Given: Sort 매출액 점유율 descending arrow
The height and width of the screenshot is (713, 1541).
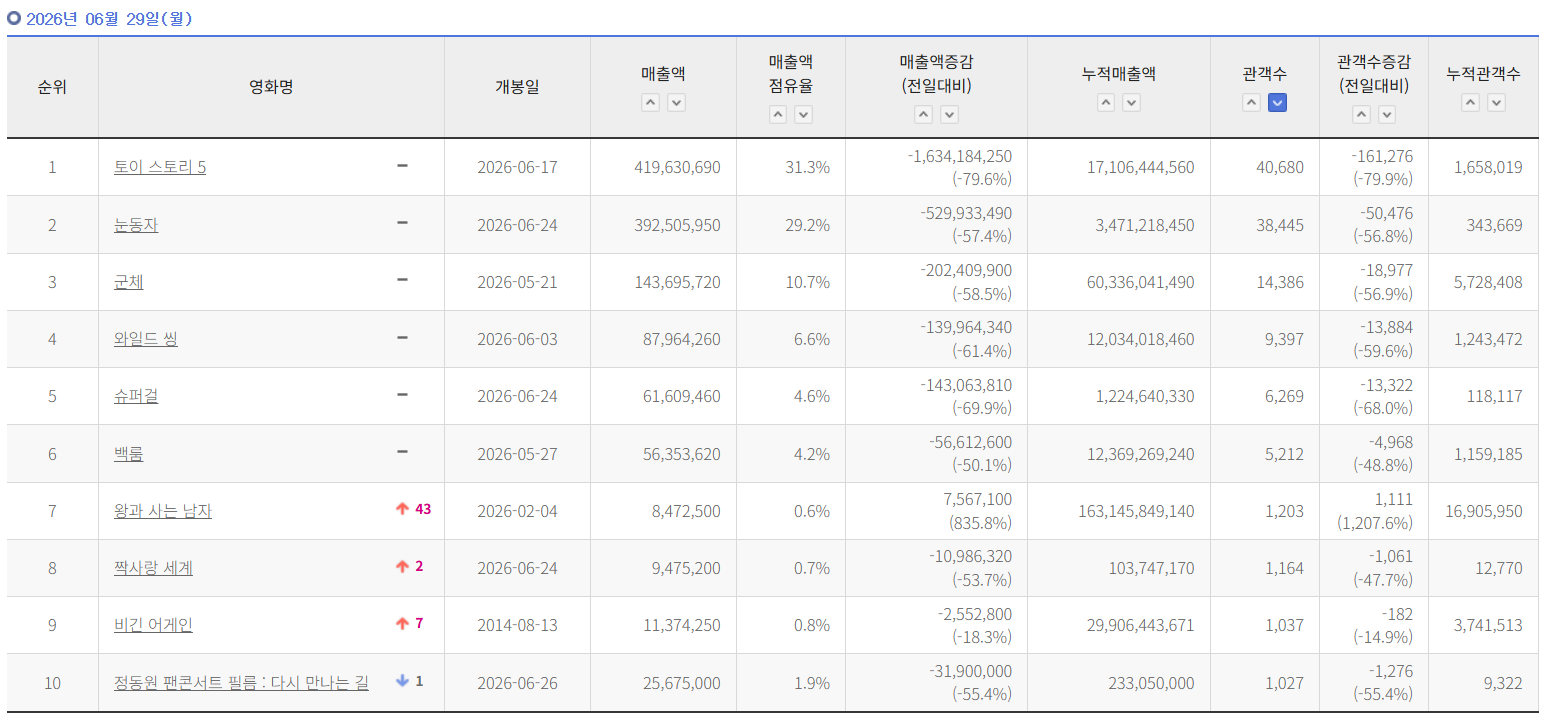Looking at the screenshot, I should coord(803,114).
